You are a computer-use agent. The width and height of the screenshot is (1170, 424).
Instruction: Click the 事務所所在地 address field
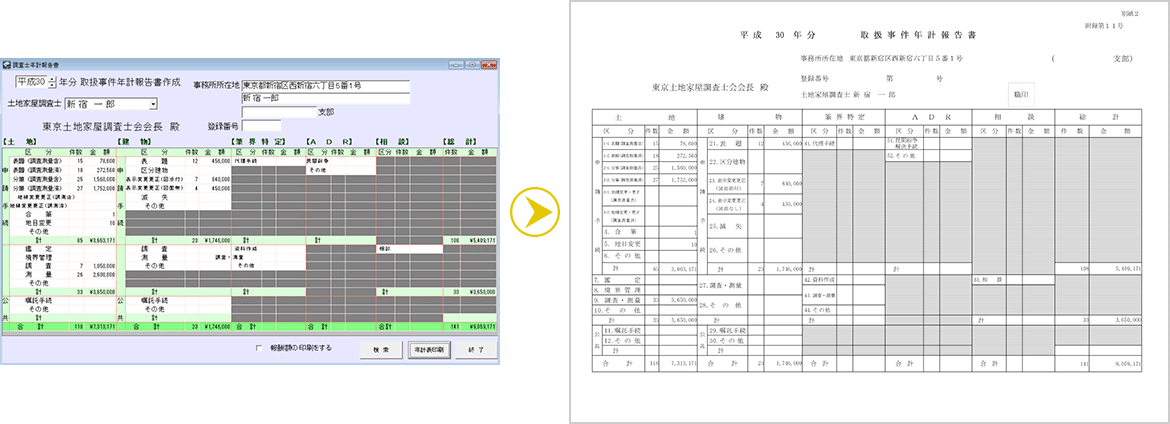tap(324, 86)
